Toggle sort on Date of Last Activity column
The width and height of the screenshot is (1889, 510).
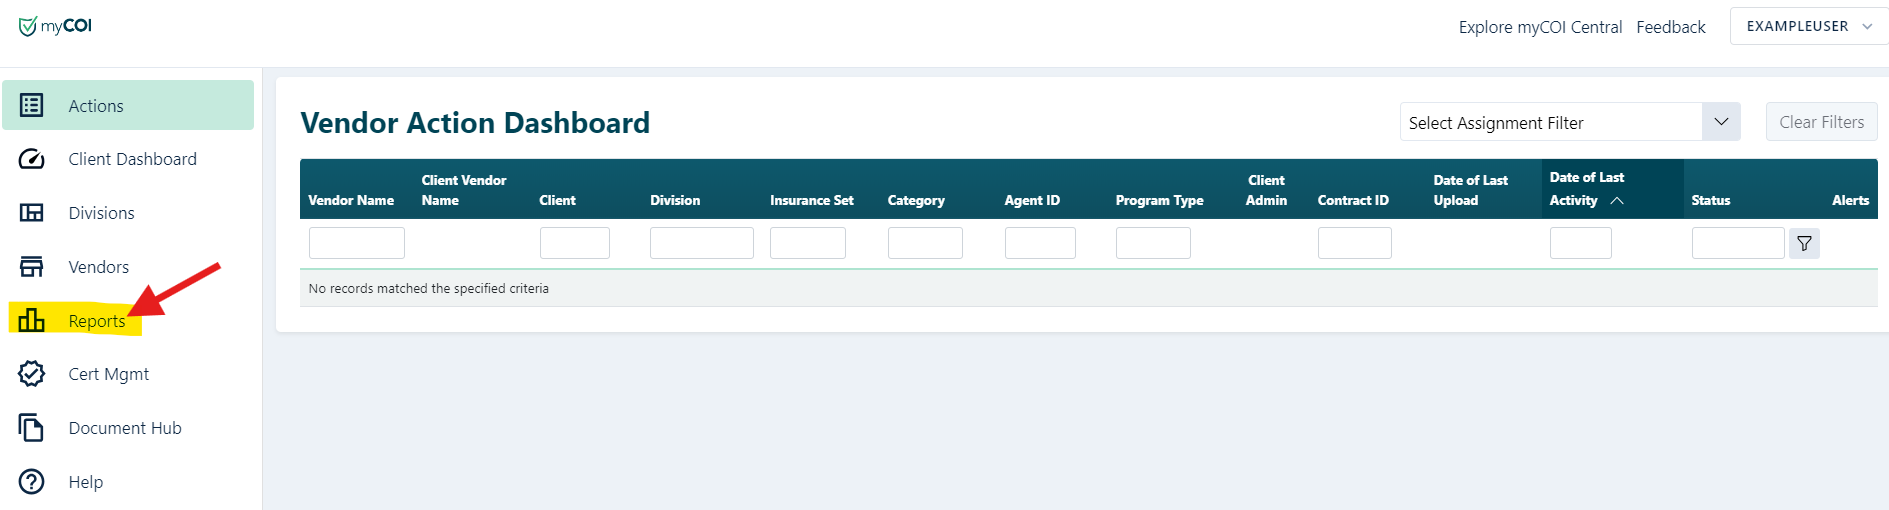pos(1586,189)
